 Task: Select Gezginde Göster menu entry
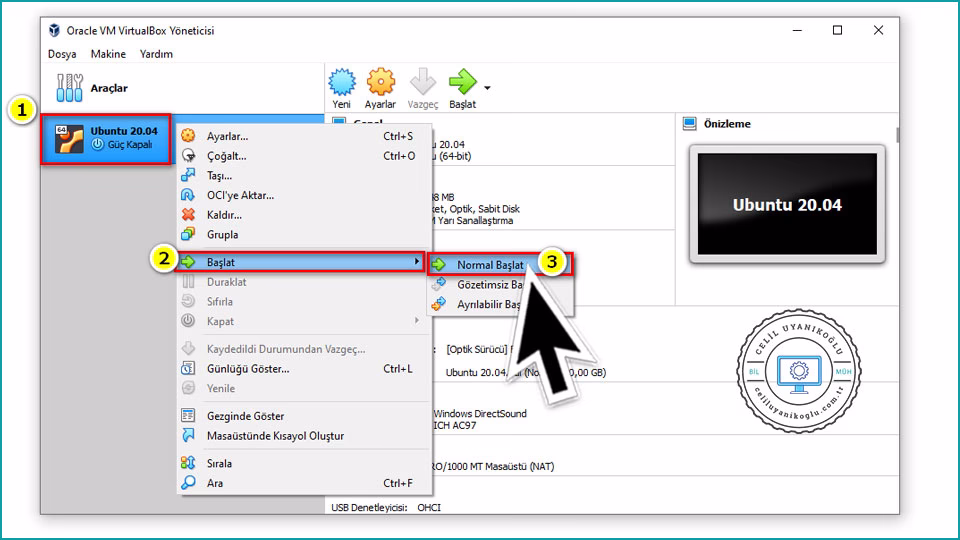point(304,415)
